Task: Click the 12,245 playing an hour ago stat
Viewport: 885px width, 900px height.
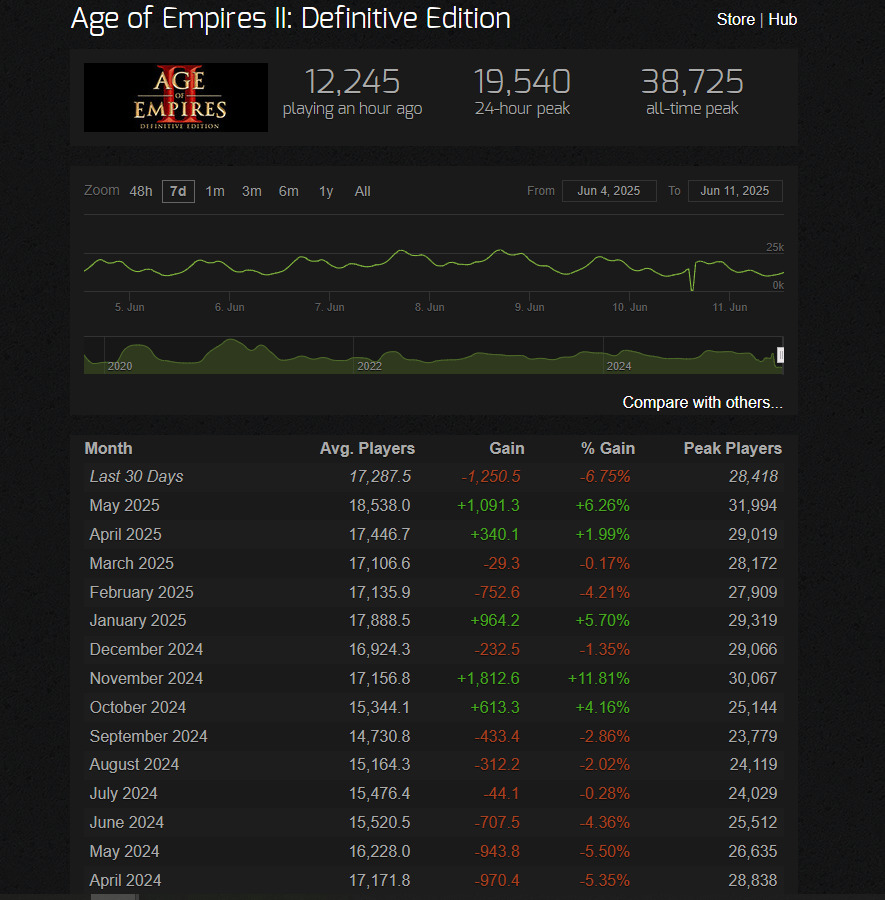Action: click(x=352, y=92)
